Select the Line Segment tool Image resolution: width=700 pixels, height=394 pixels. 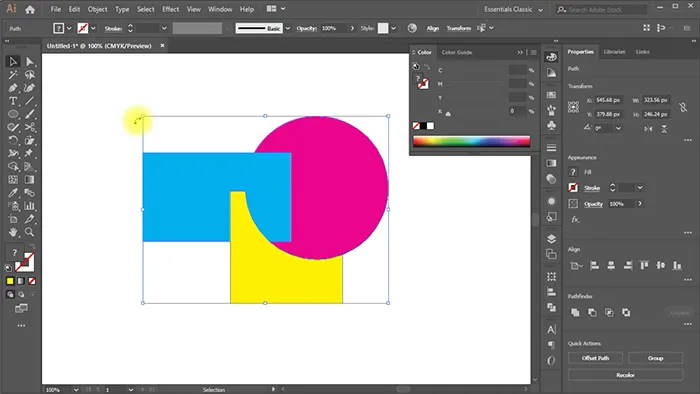(x=29, y=101)
